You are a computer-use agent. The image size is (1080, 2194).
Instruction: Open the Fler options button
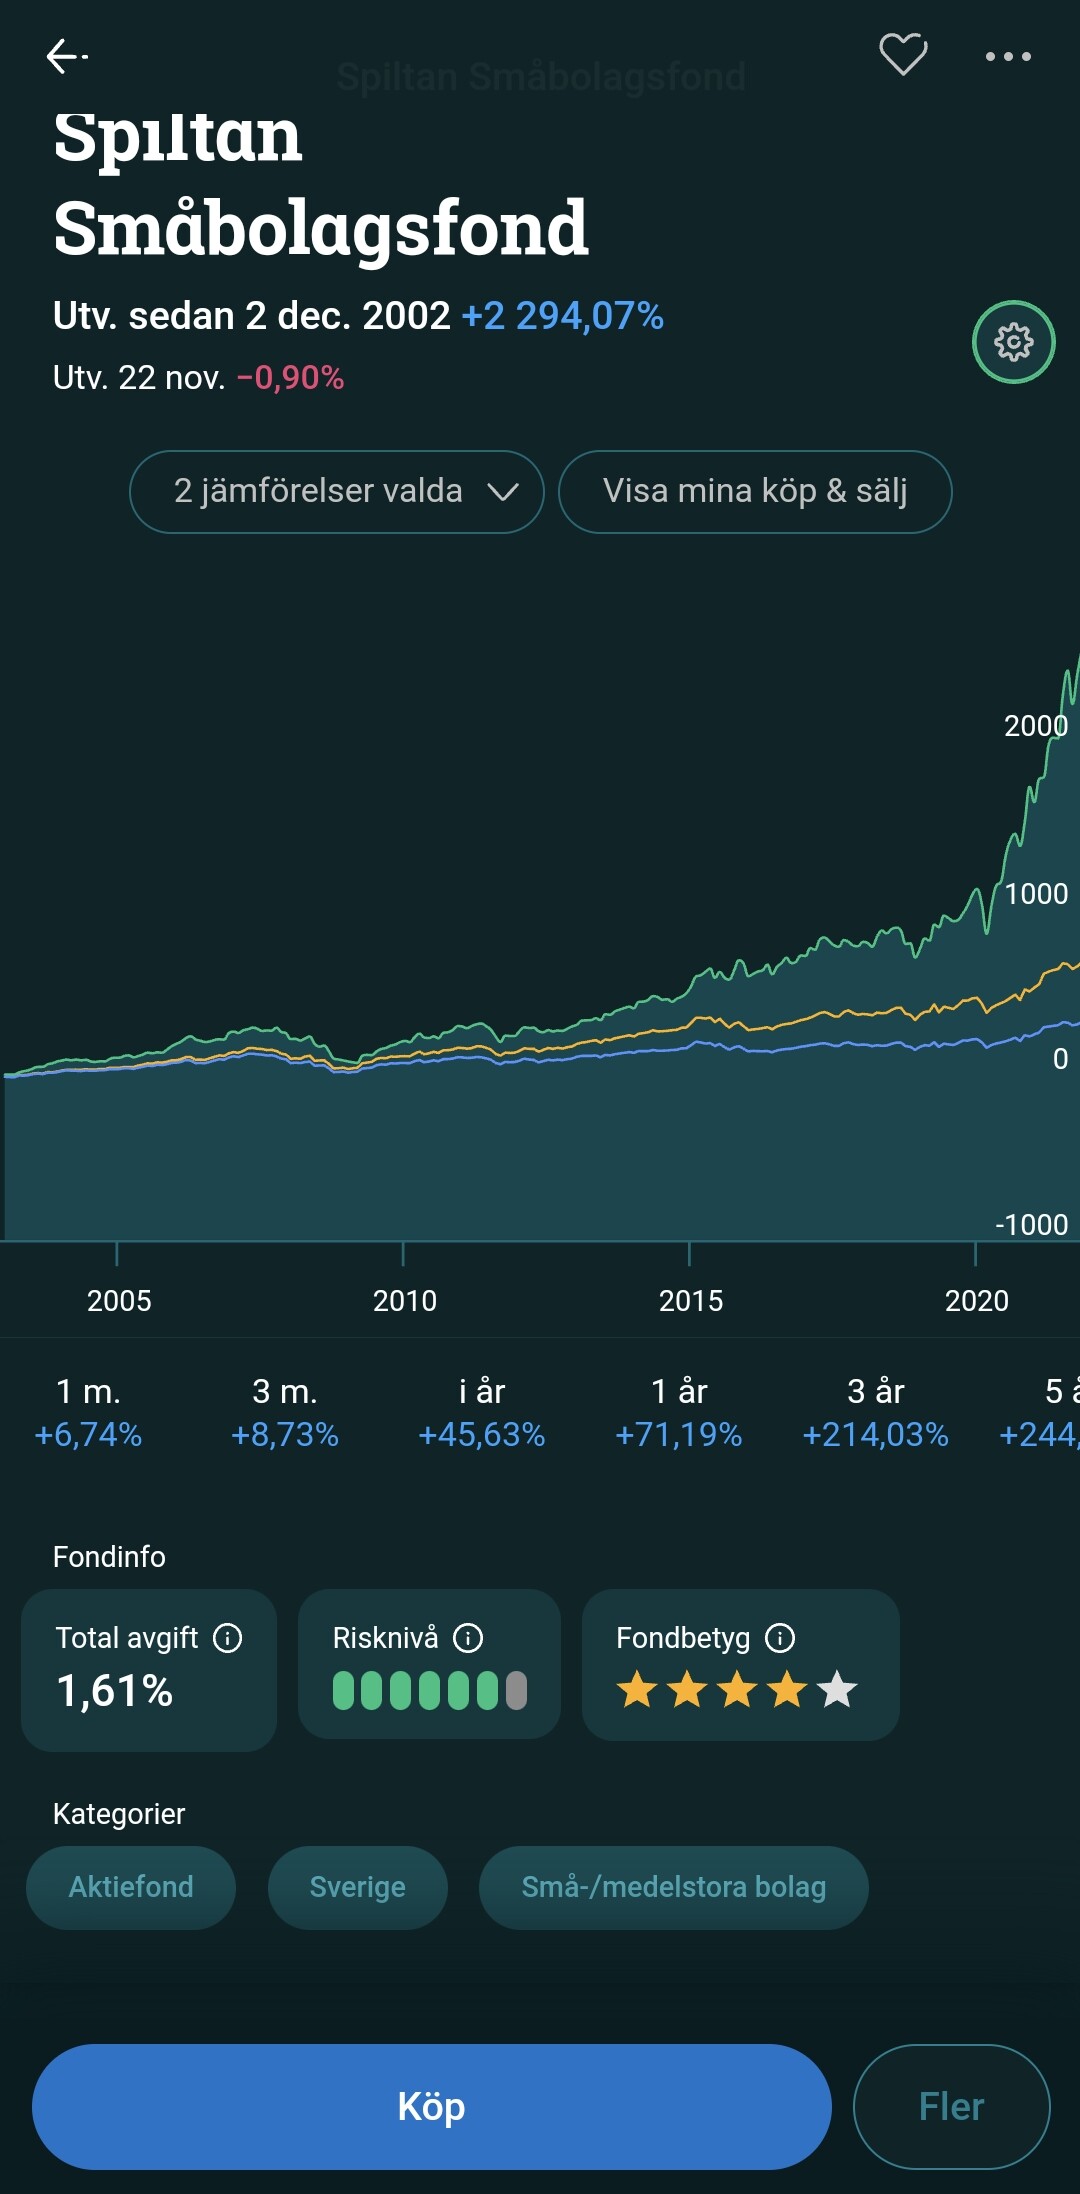point(951,2106)
